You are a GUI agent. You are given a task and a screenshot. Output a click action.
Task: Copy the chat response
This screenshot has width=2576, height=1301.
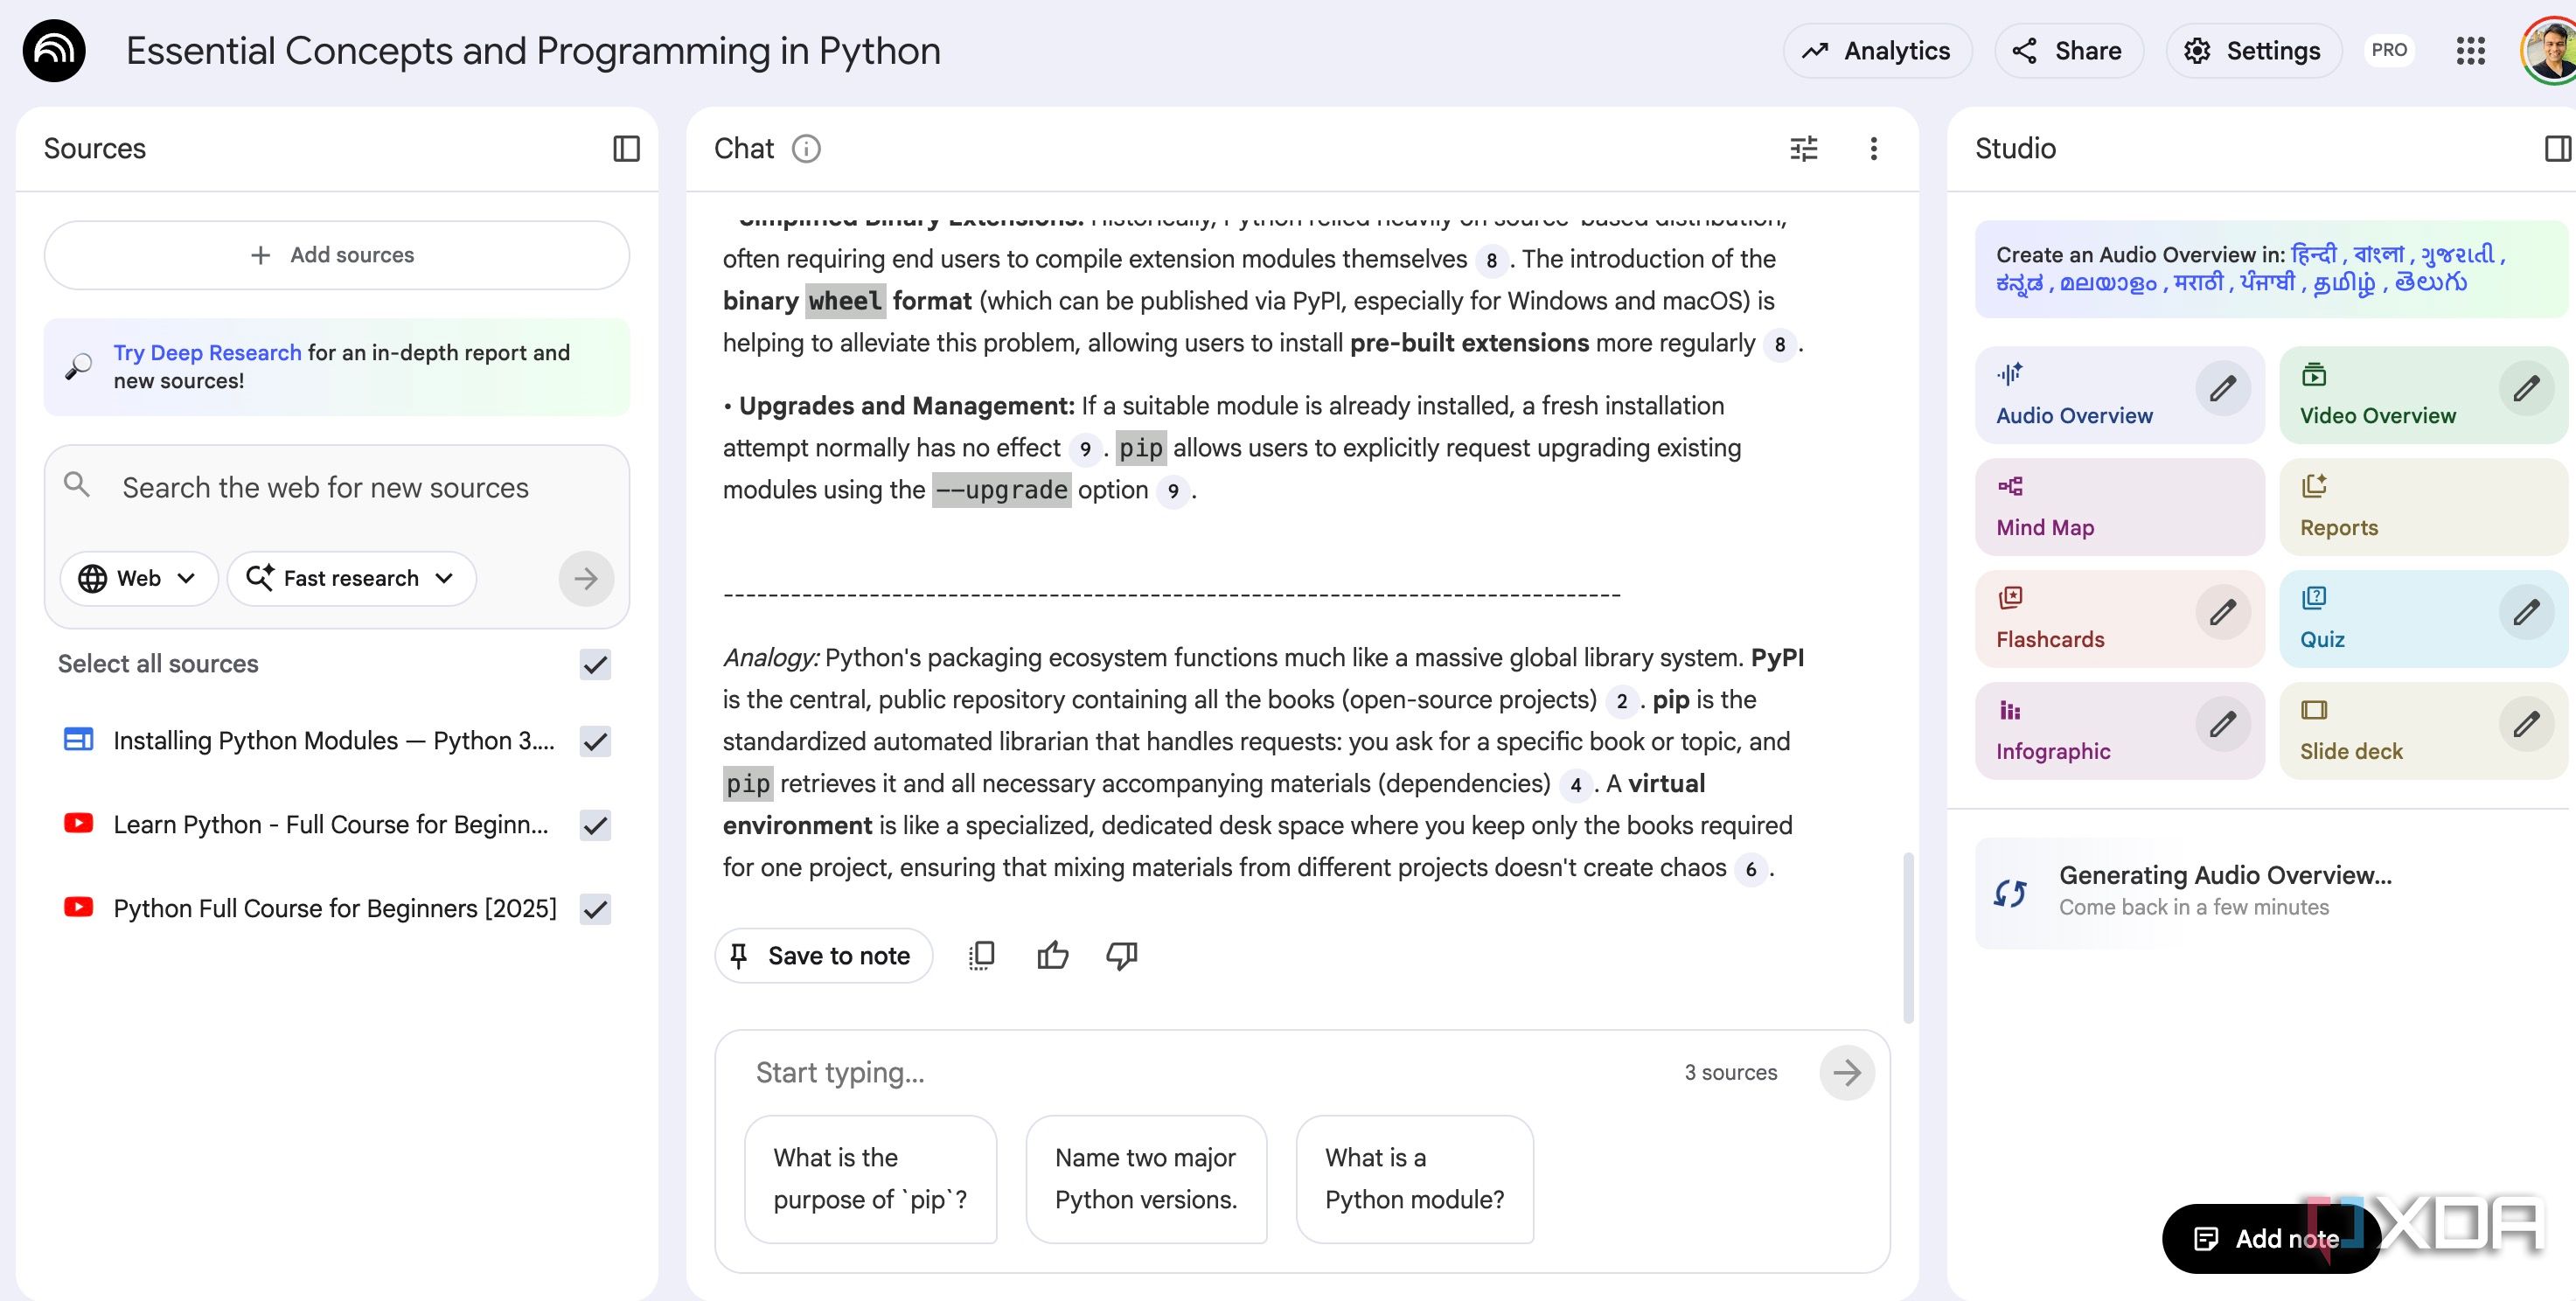pyautogui.click(x=981, y=956)
